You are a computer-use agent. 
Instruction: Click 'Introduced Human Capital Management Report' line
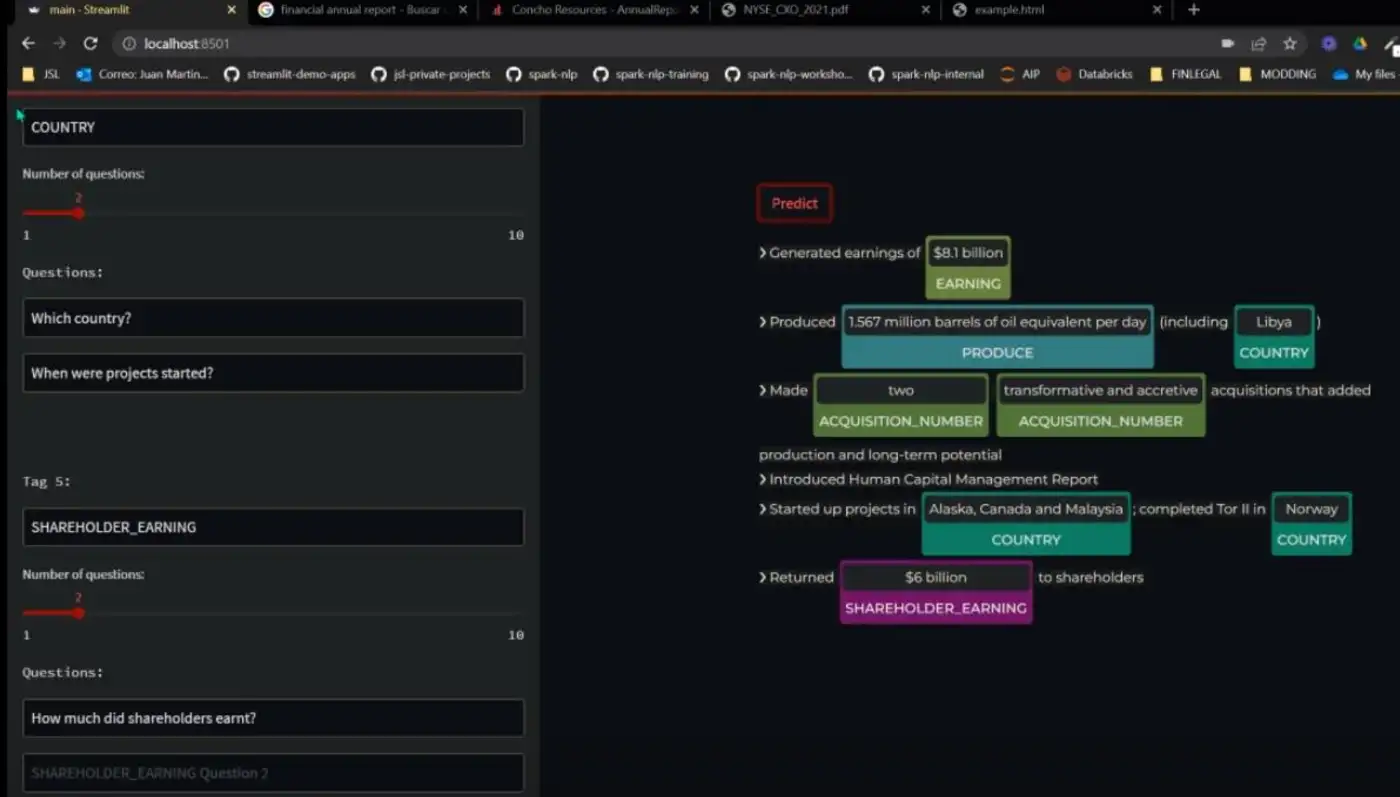tap(928, 479)
